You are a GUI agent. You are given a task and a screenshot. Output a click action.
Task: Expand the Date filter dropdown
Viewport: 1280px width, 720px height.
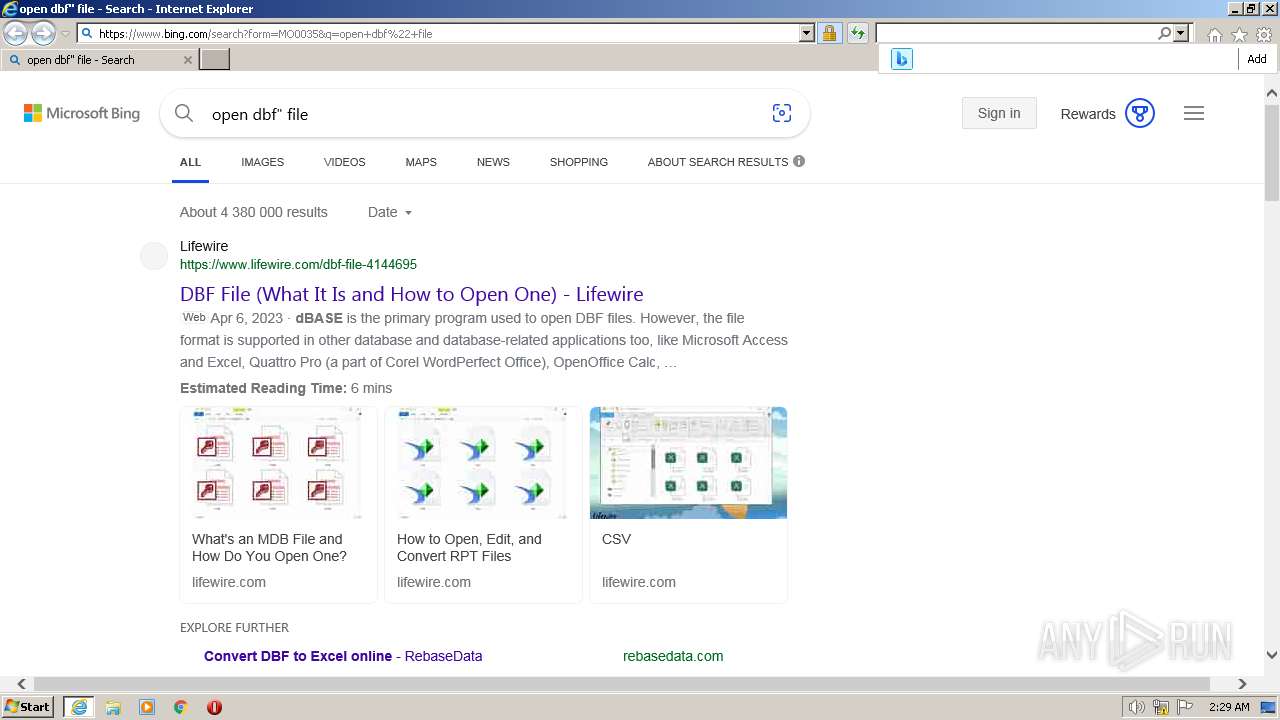[390, 212]
